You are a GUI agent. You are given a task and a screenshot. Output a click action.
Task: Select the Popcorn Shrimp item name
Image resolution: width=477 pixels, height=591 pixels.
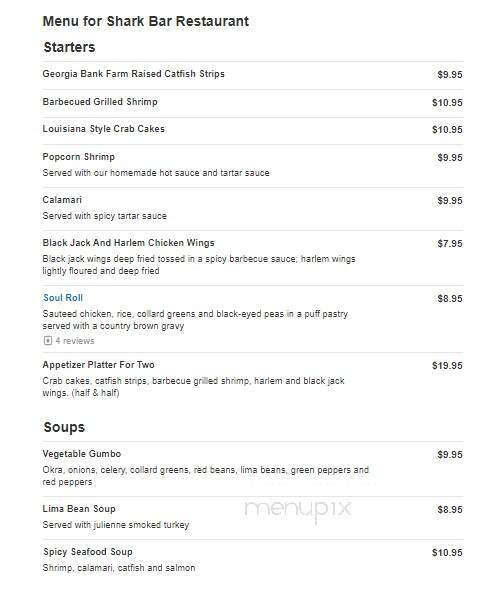coord(79,157)
